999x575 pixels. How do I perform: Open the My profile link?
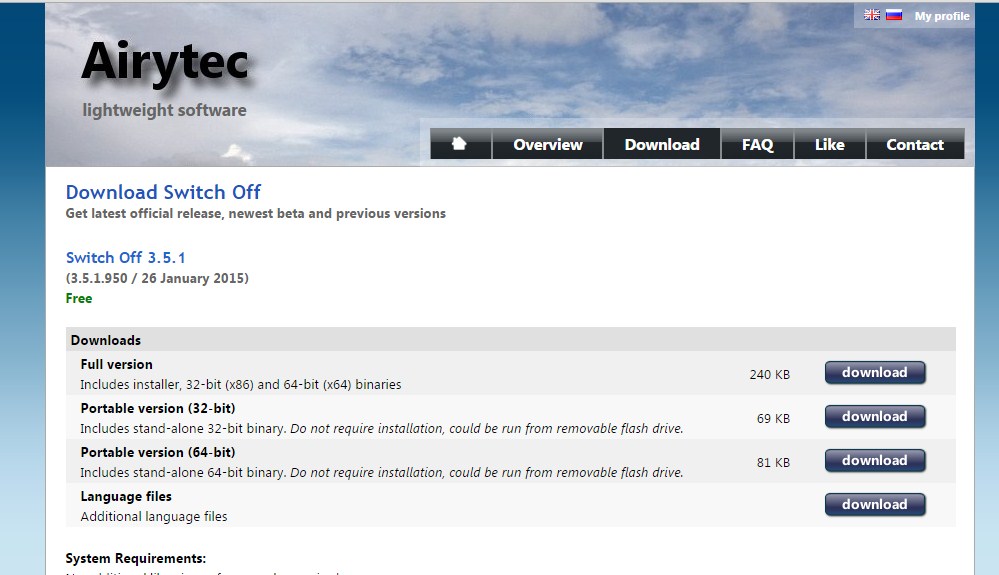coord(942,16)
